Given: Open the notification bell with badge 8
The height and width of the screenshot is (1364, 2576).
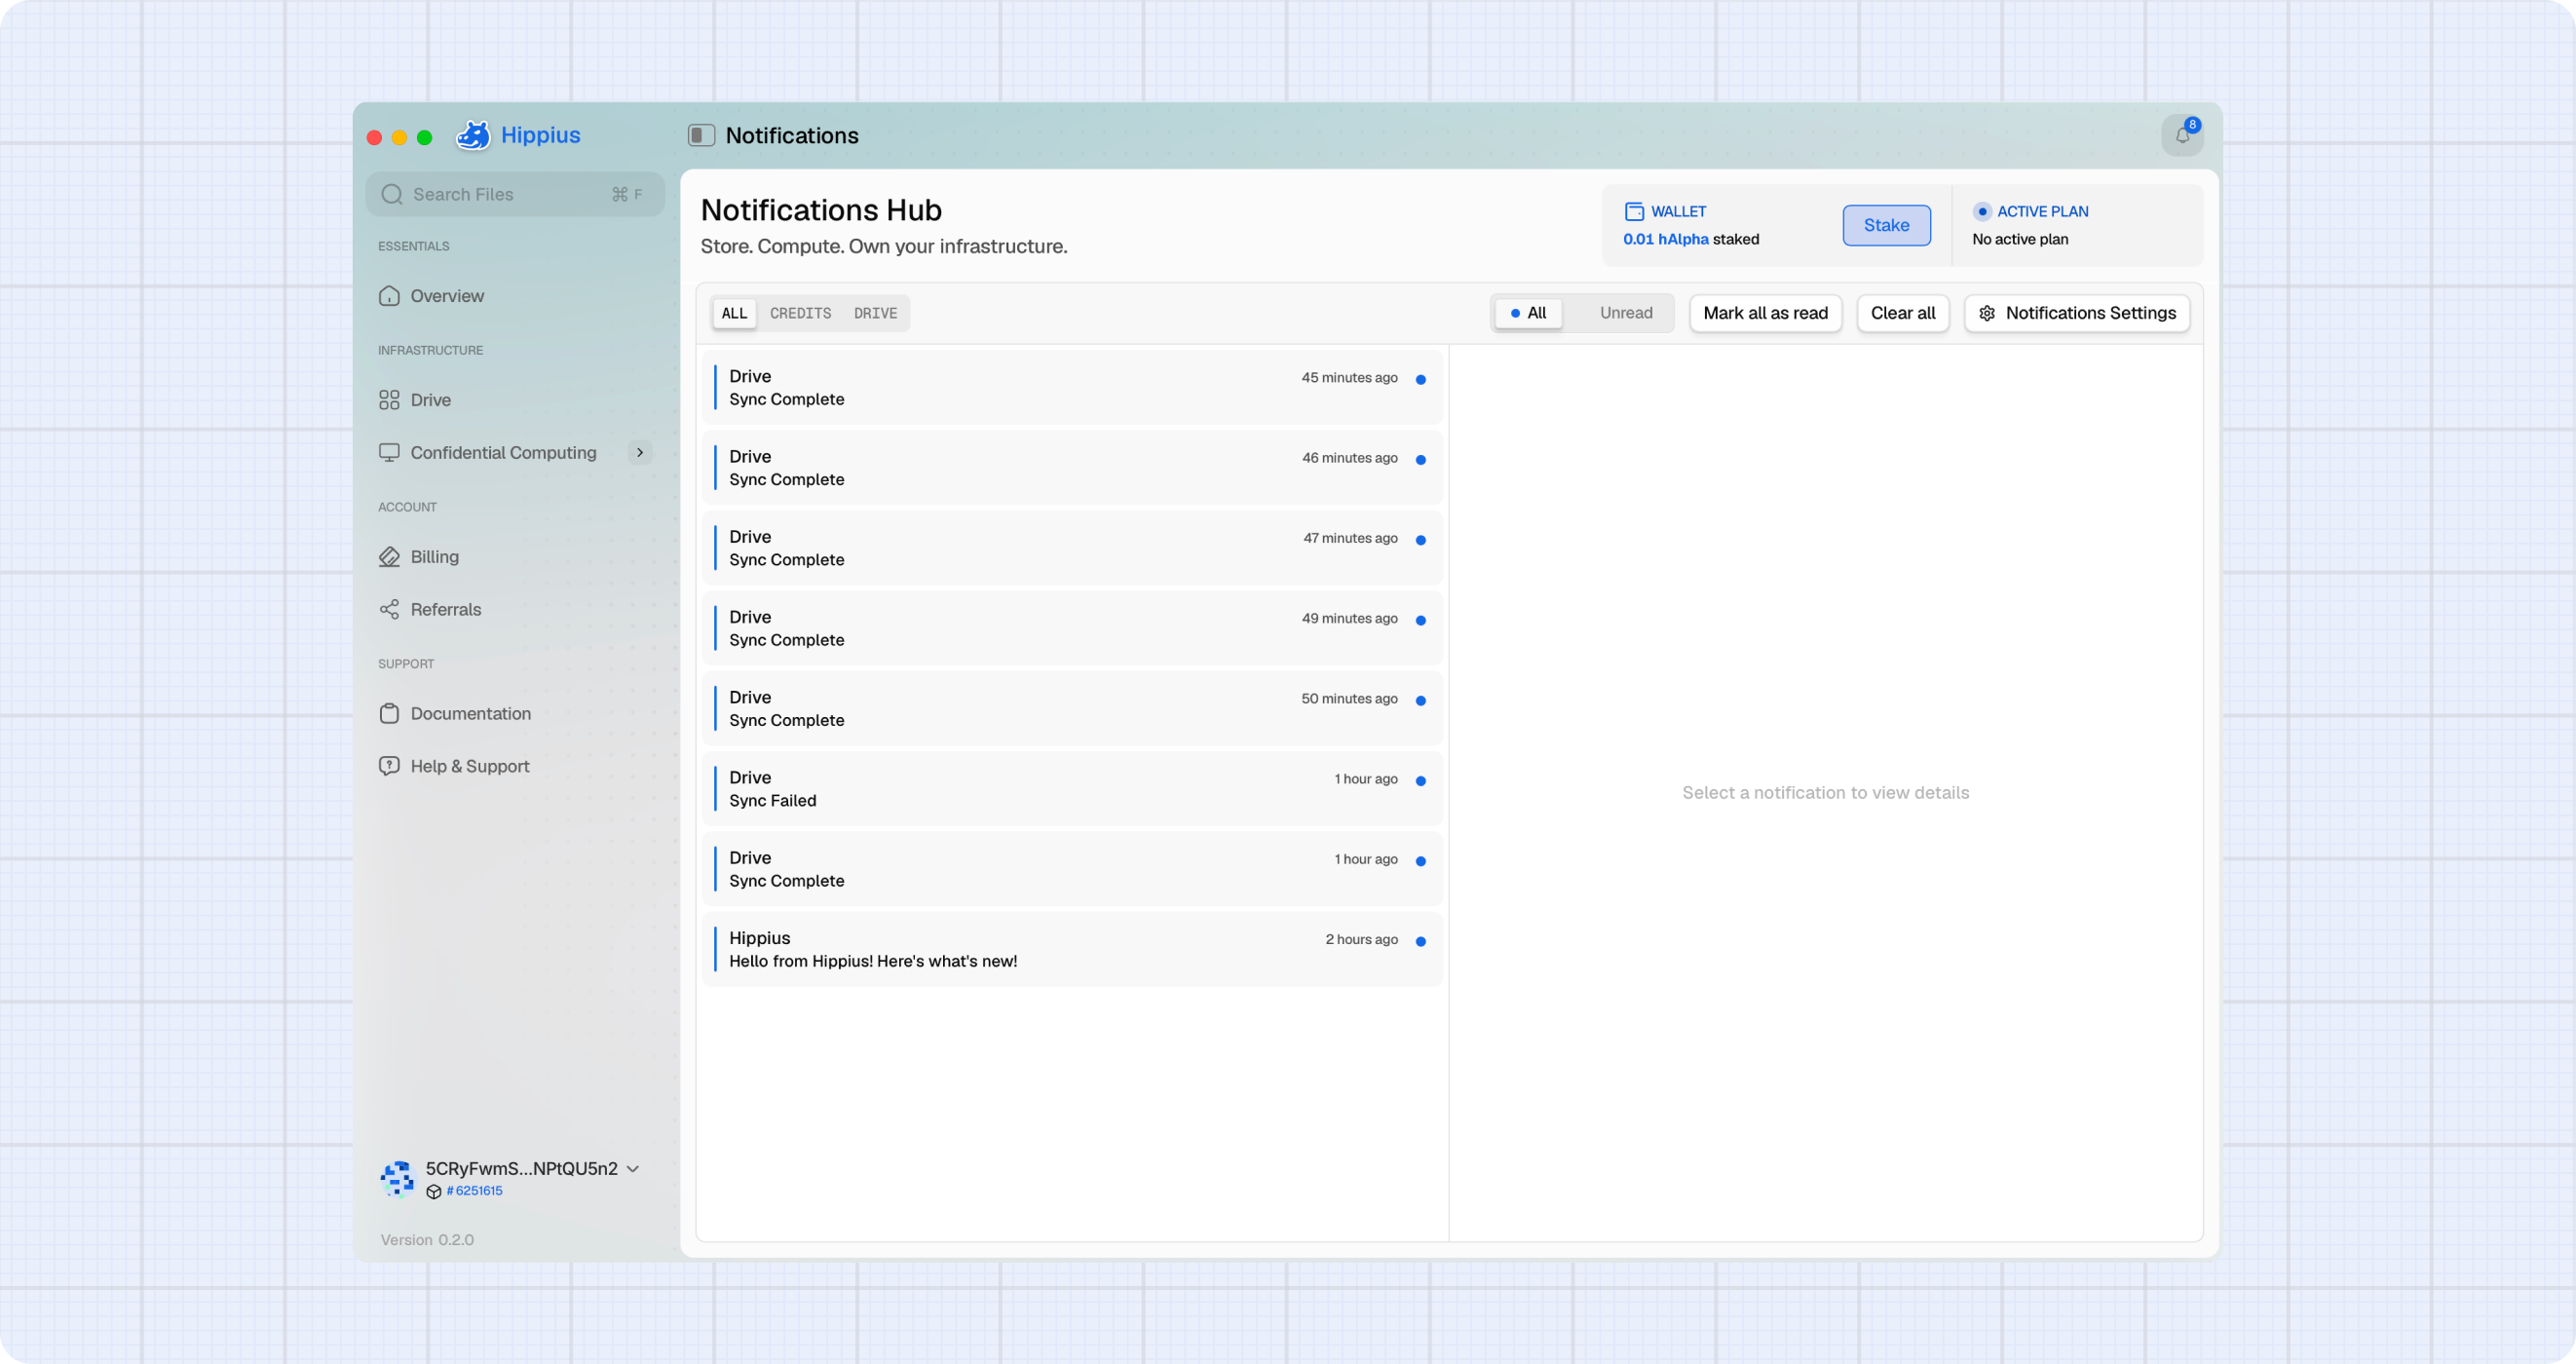Looking at the screenshot, I should (2182, 135).
